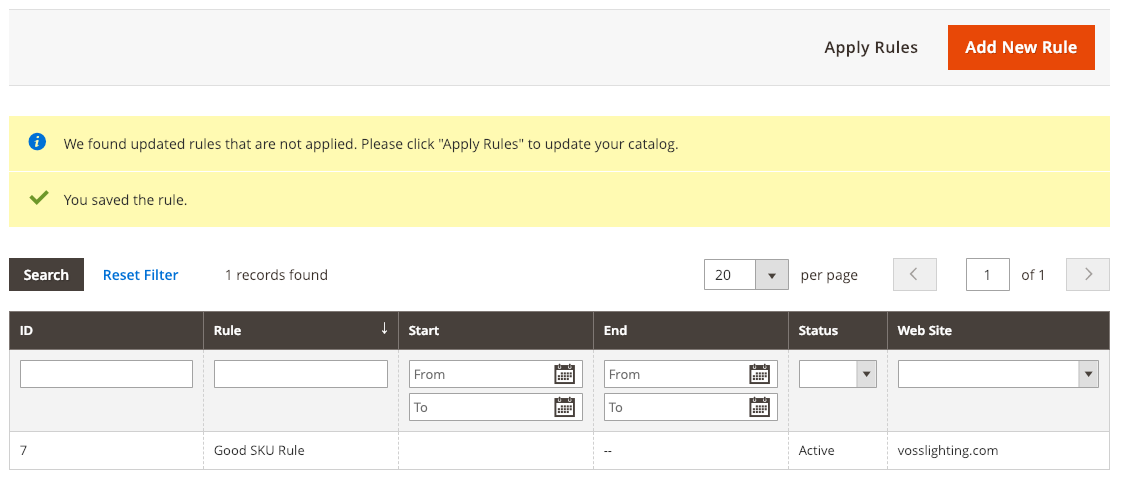Click the Add New Rule button

click(x=1021, y=47)
